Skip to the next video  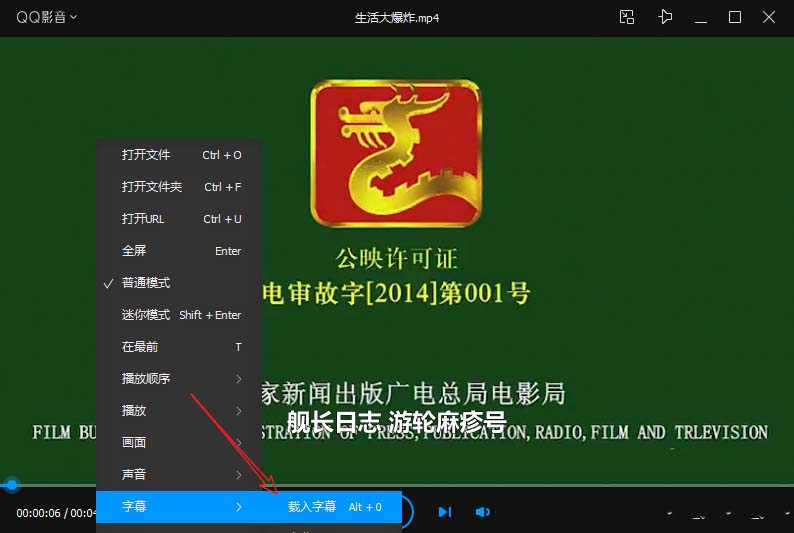(445, 512)
